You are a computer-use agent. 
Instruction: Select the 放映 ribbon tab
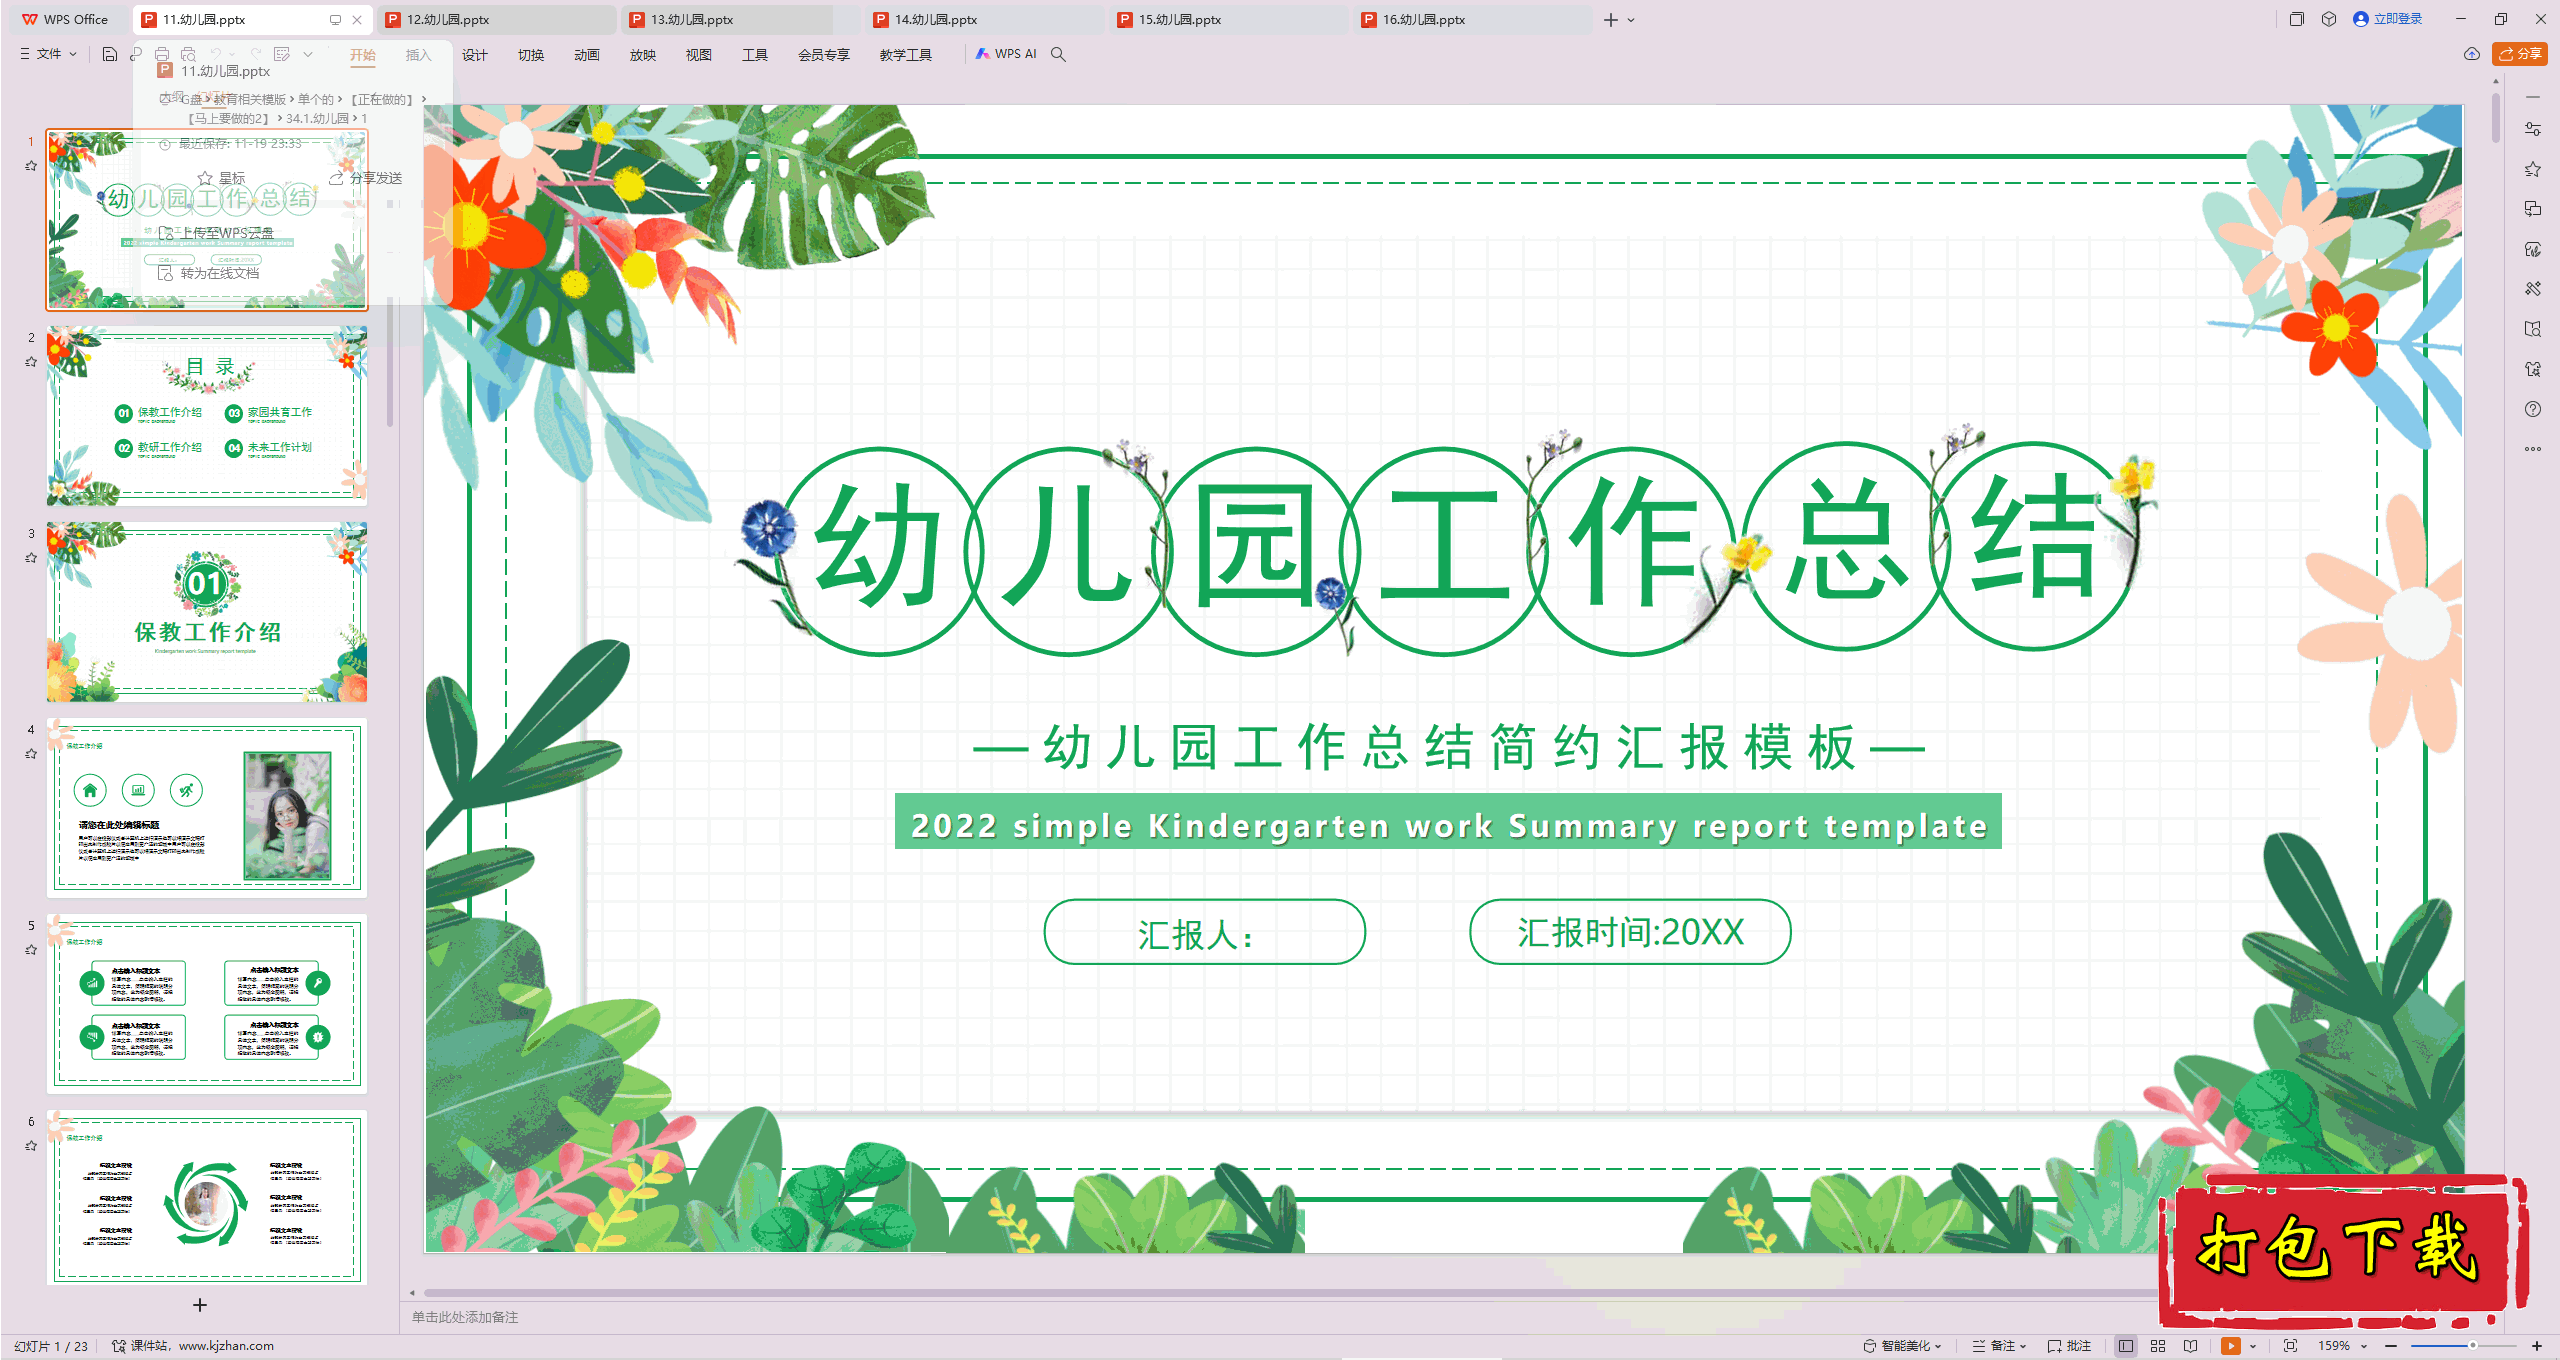point(643,55)
